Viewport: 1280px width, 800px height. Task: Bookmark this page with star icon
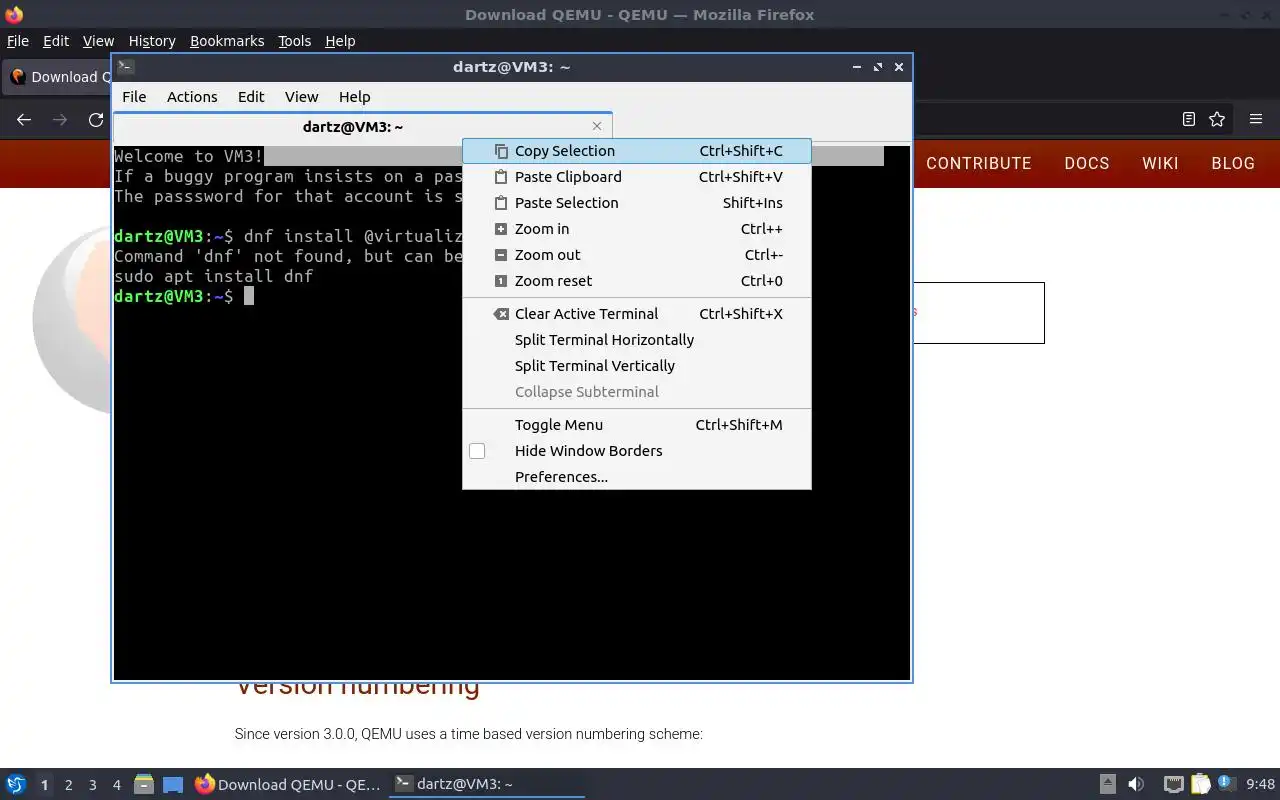pos(1217,119)
